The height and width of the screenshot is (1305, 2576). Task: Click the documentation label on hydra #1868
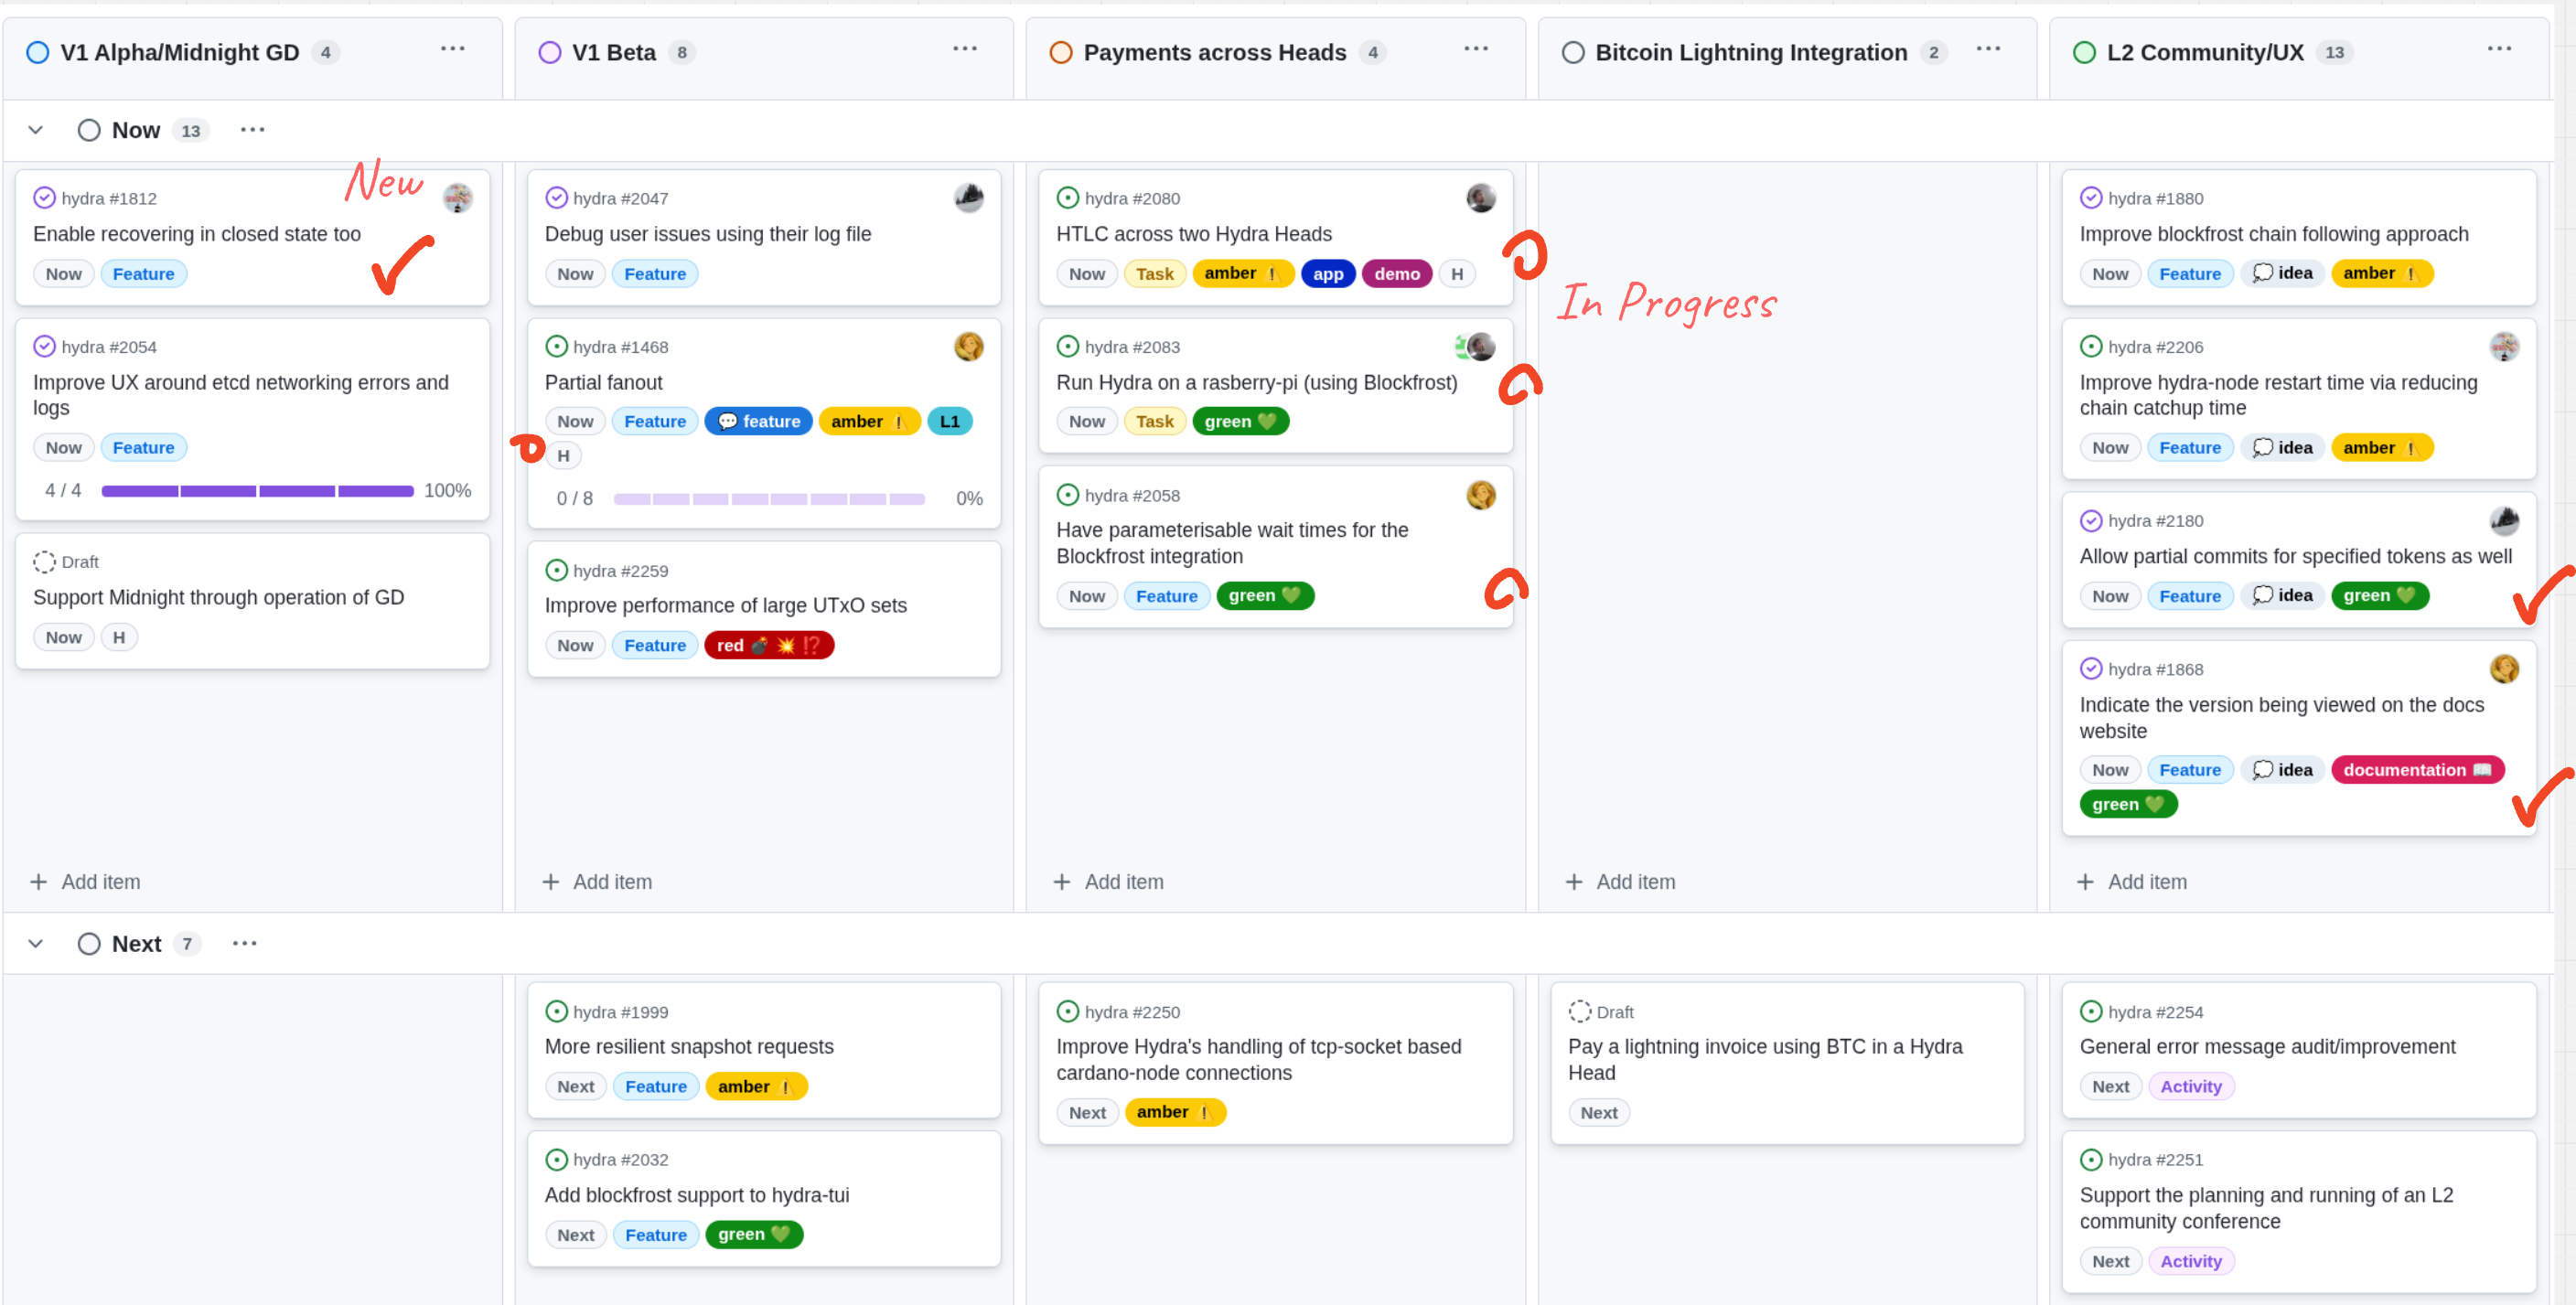click(2416, 770)
